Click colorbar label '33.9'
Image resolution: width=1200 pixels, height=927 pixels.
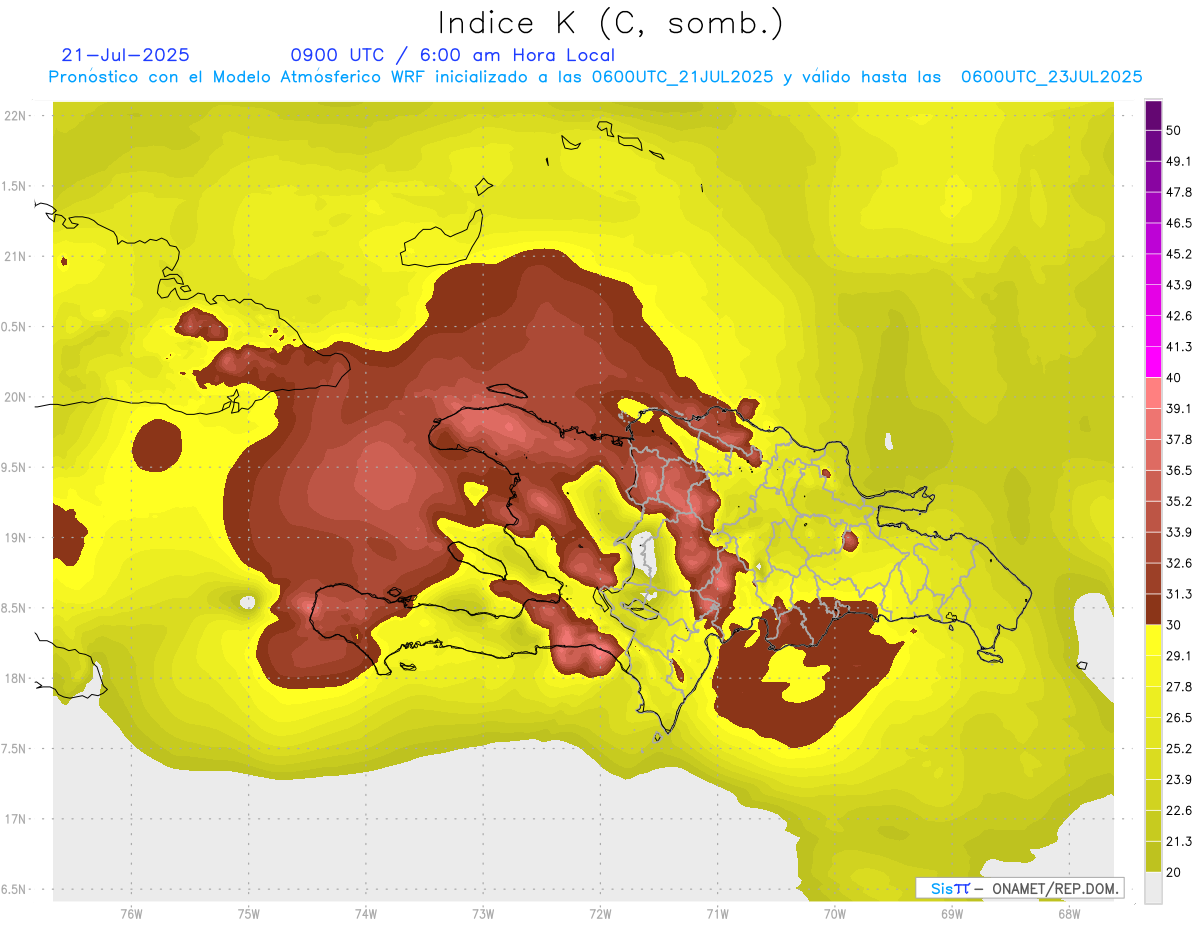coord(1179,532)
